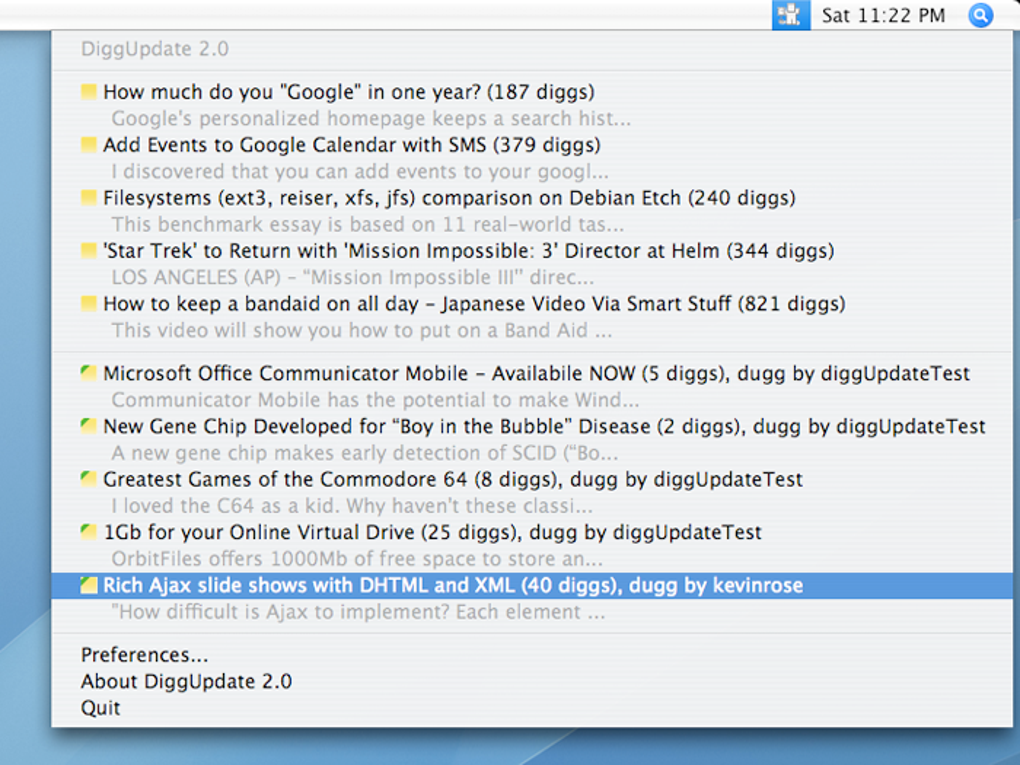1020x765 pixels.
Task: Open "Add Events to Google Calendar" story
Action: [351, 145]
